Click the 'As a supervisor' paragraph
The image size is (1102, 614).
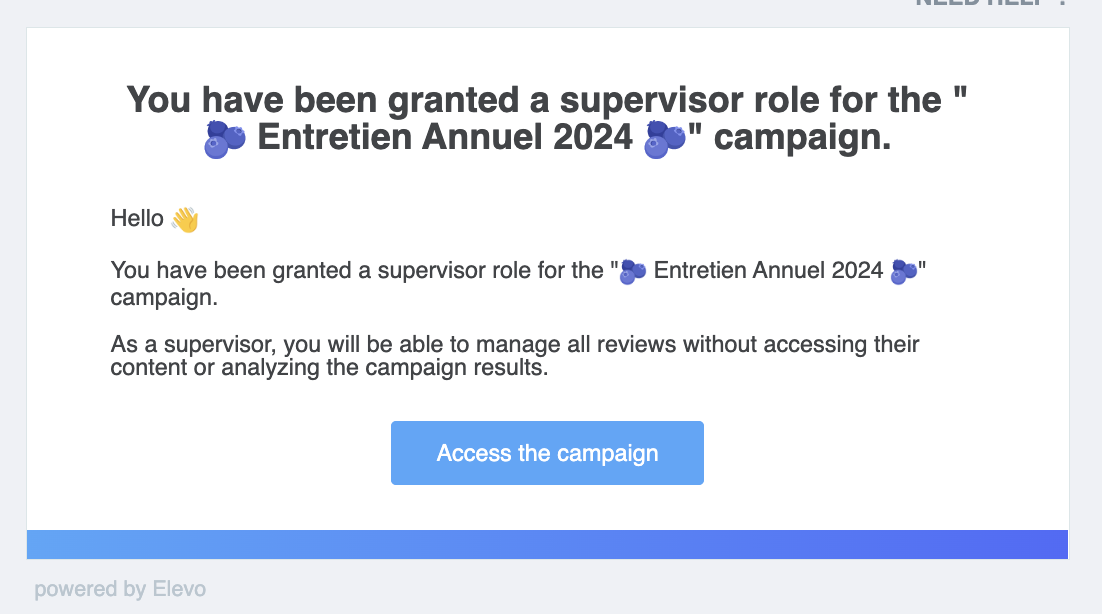tap(514, 355)
